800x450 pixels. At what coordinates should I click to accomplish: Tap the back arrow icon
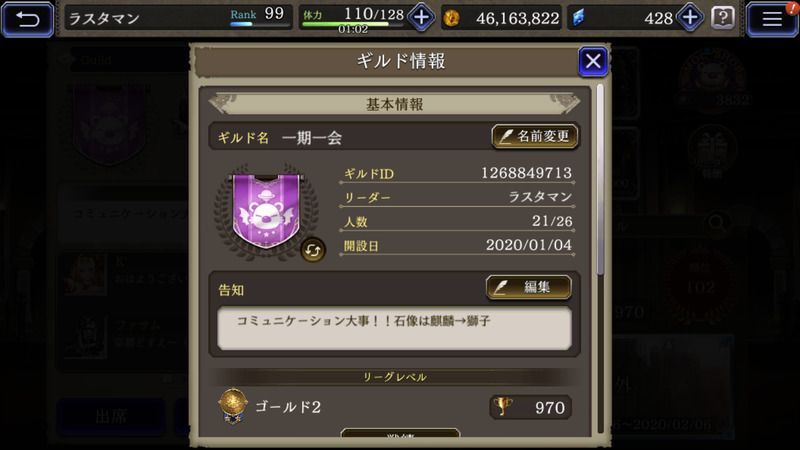click(x=28, y=19)
